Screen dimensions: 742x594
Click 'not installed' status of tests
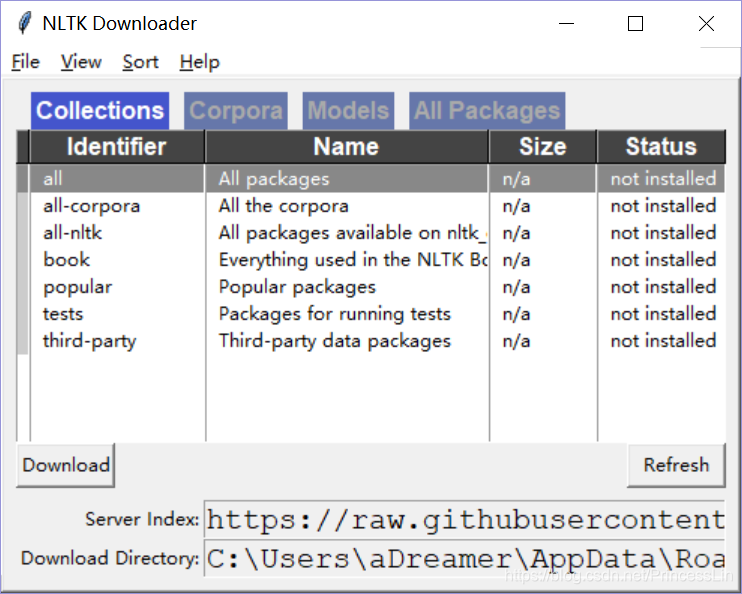pyautogui.click(x=663, y=314)
